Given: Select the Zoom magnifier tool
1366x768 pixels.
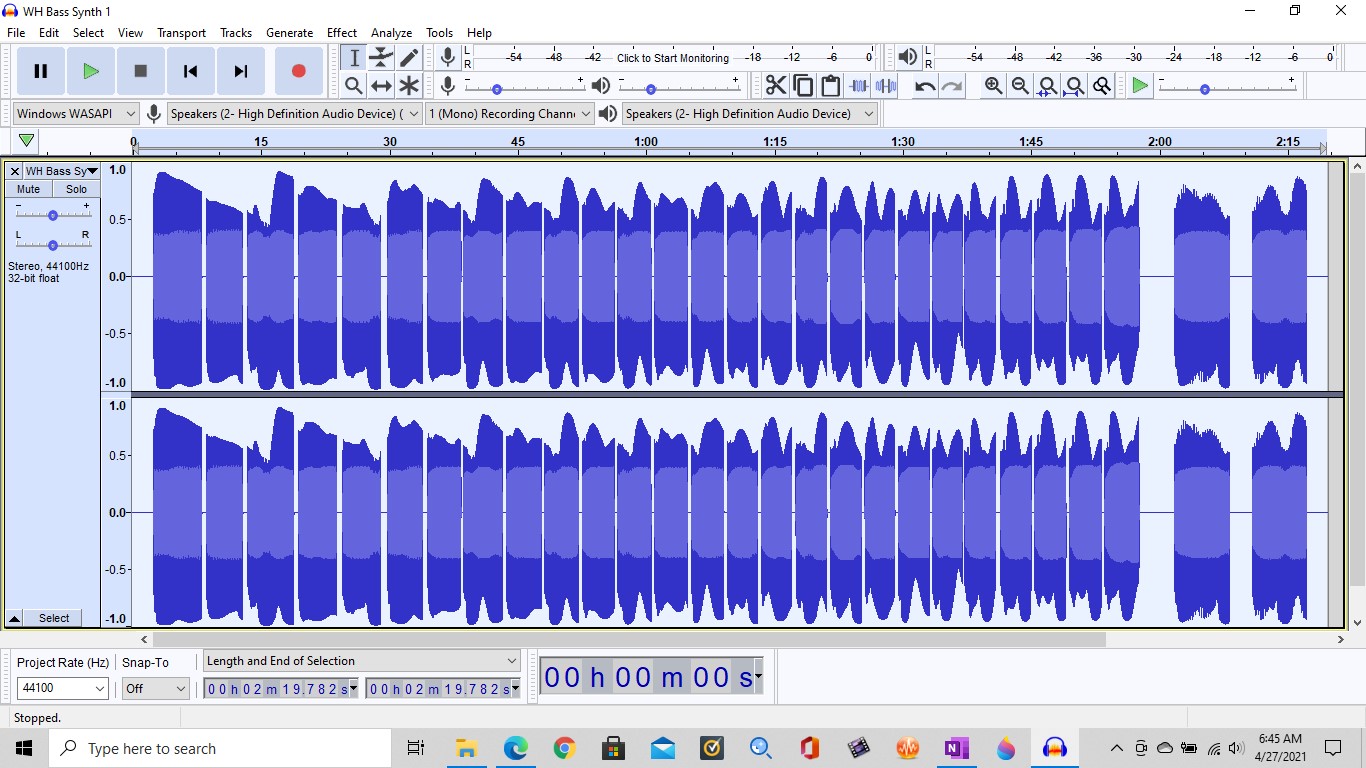Looking at the screenshot, I should point(353,86).
